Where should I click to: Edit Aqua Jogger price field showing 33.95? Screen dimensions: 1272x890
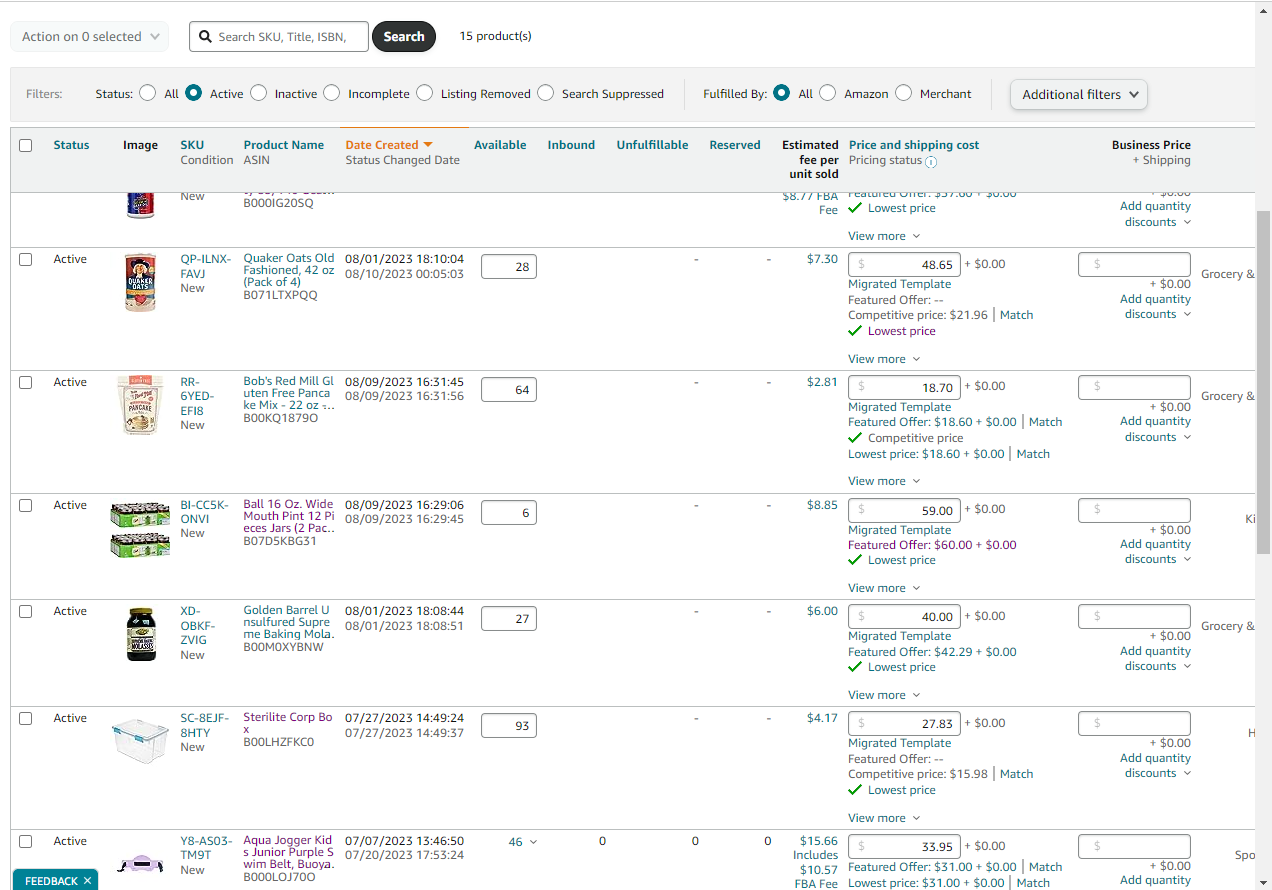tap(905, 847)
